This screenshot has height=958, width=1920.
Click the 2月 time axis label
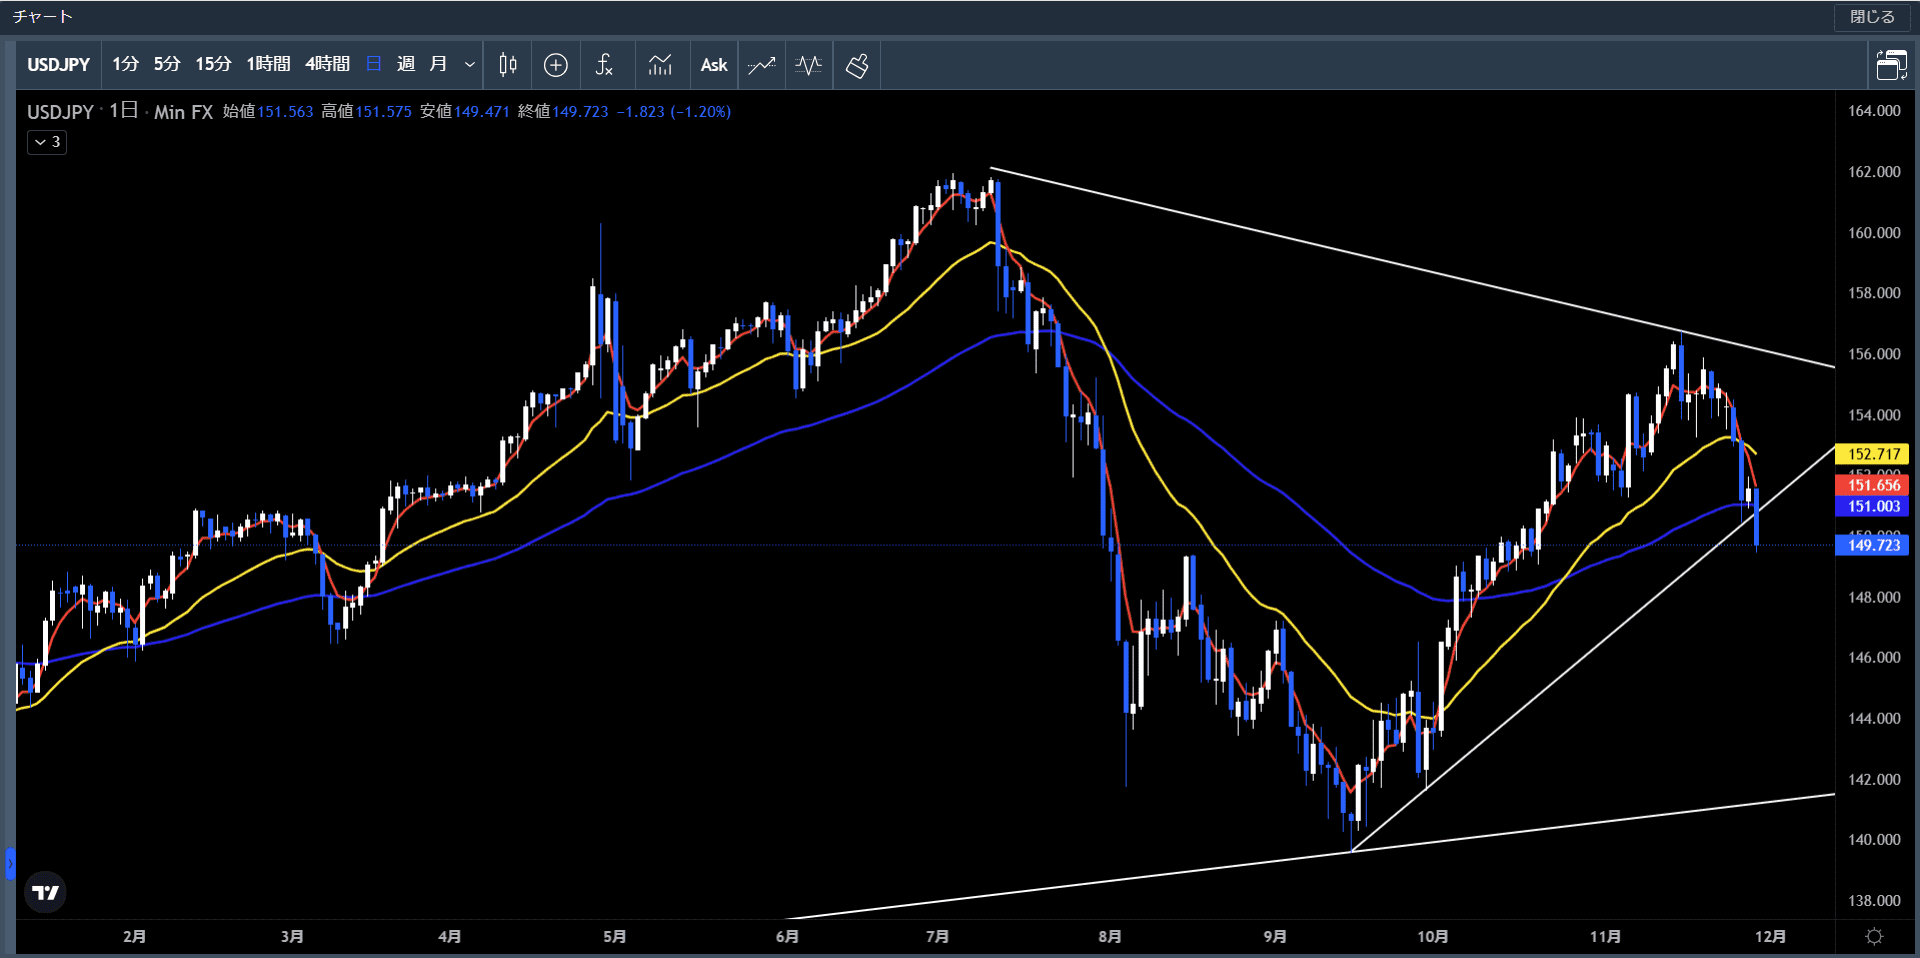[x=134, y=936]
